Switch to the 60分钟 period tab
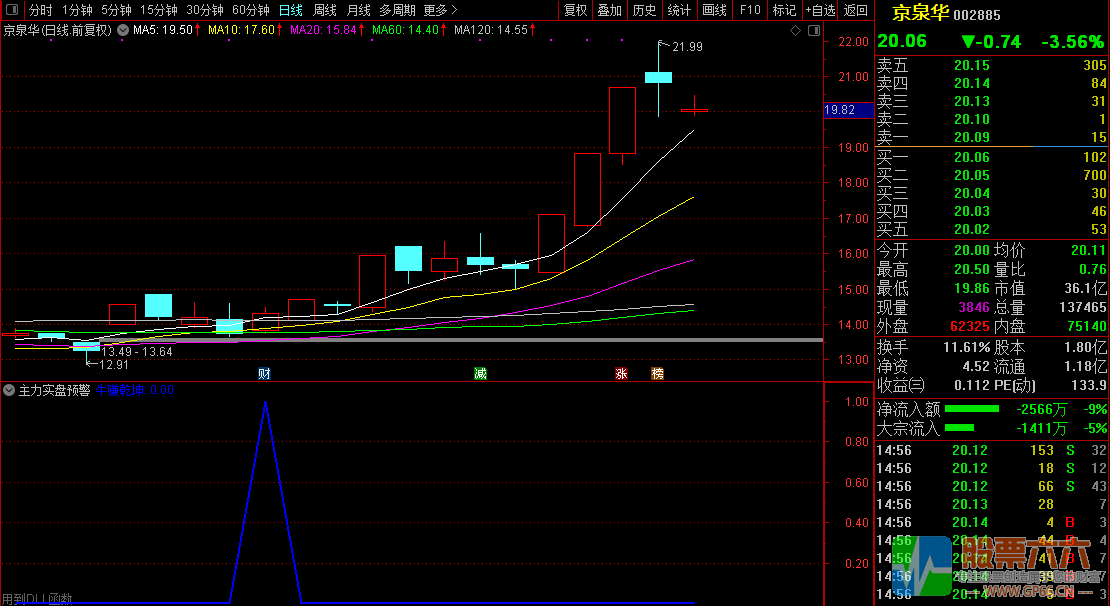This screenshot has height=606, width=1110. (250, 10)
